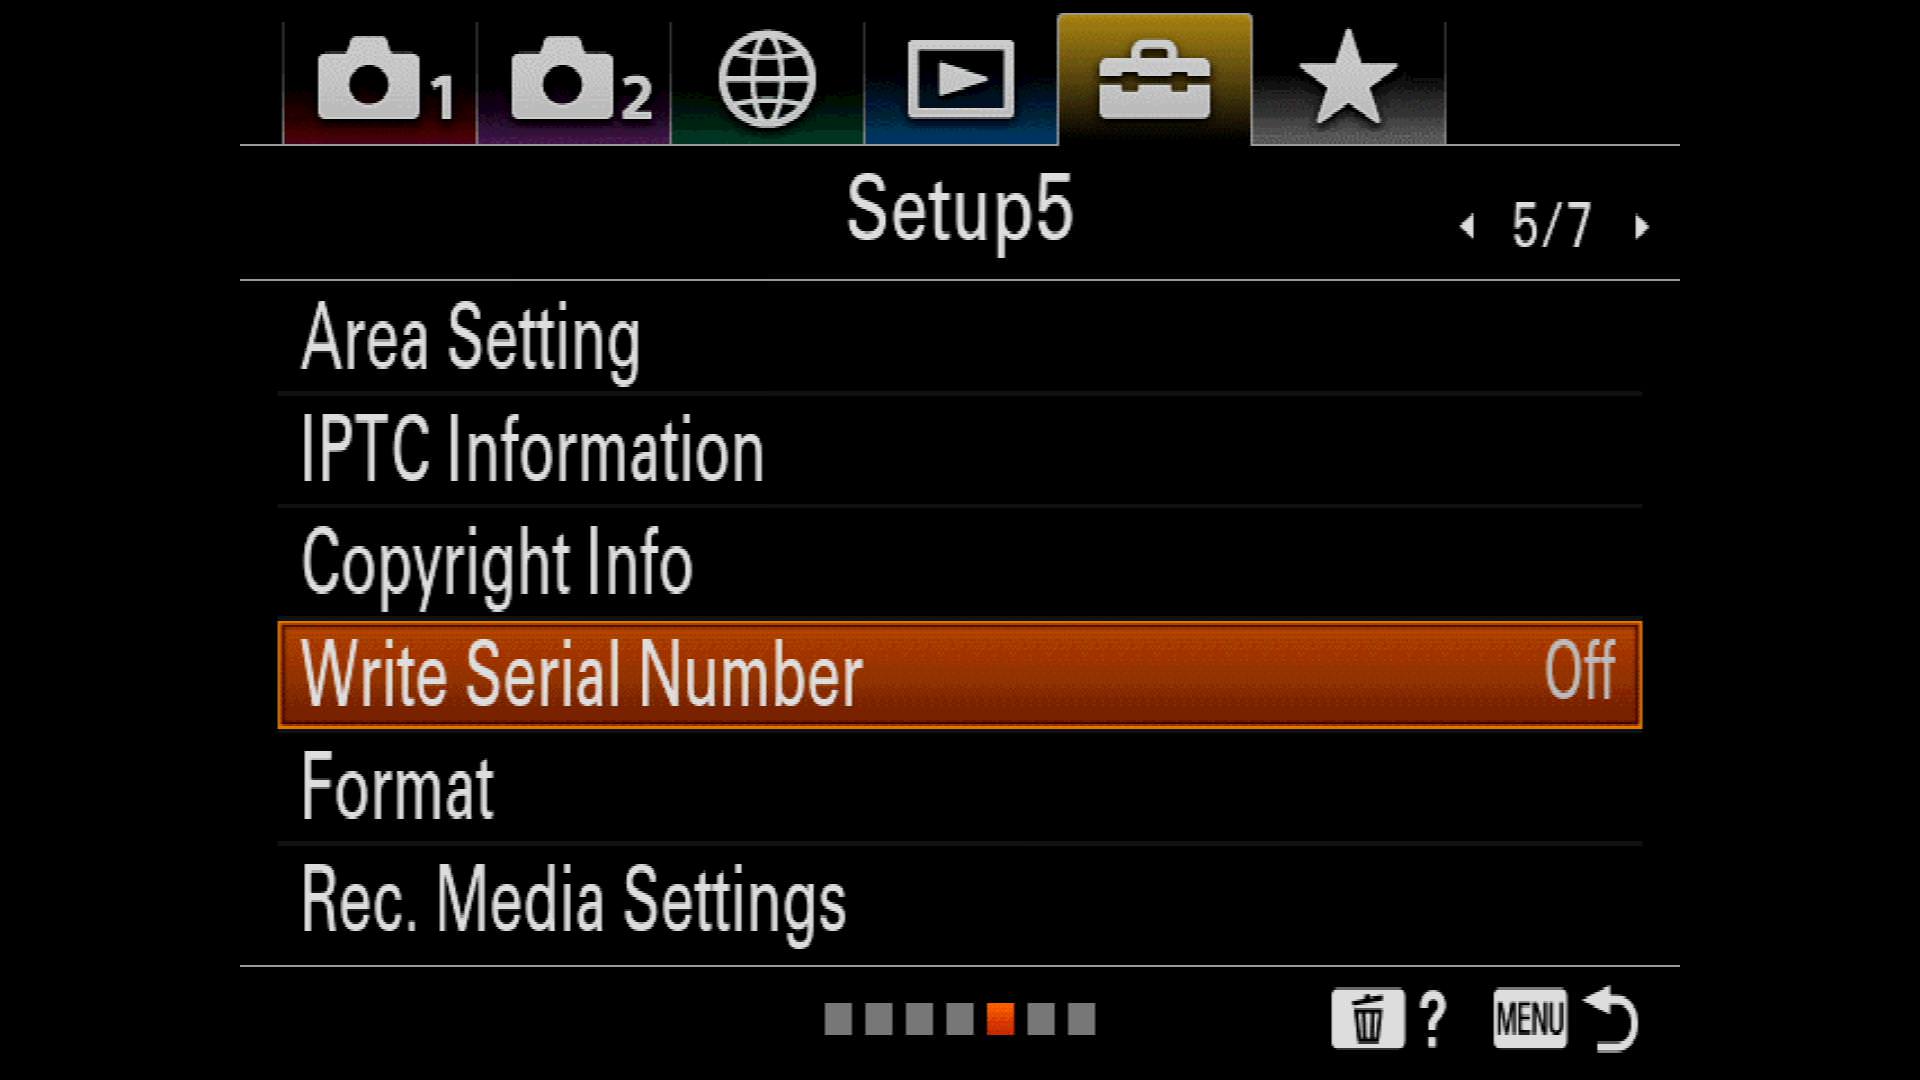
Task: Open the Camera Settings 2 tab
Action: tap(574, 82)
